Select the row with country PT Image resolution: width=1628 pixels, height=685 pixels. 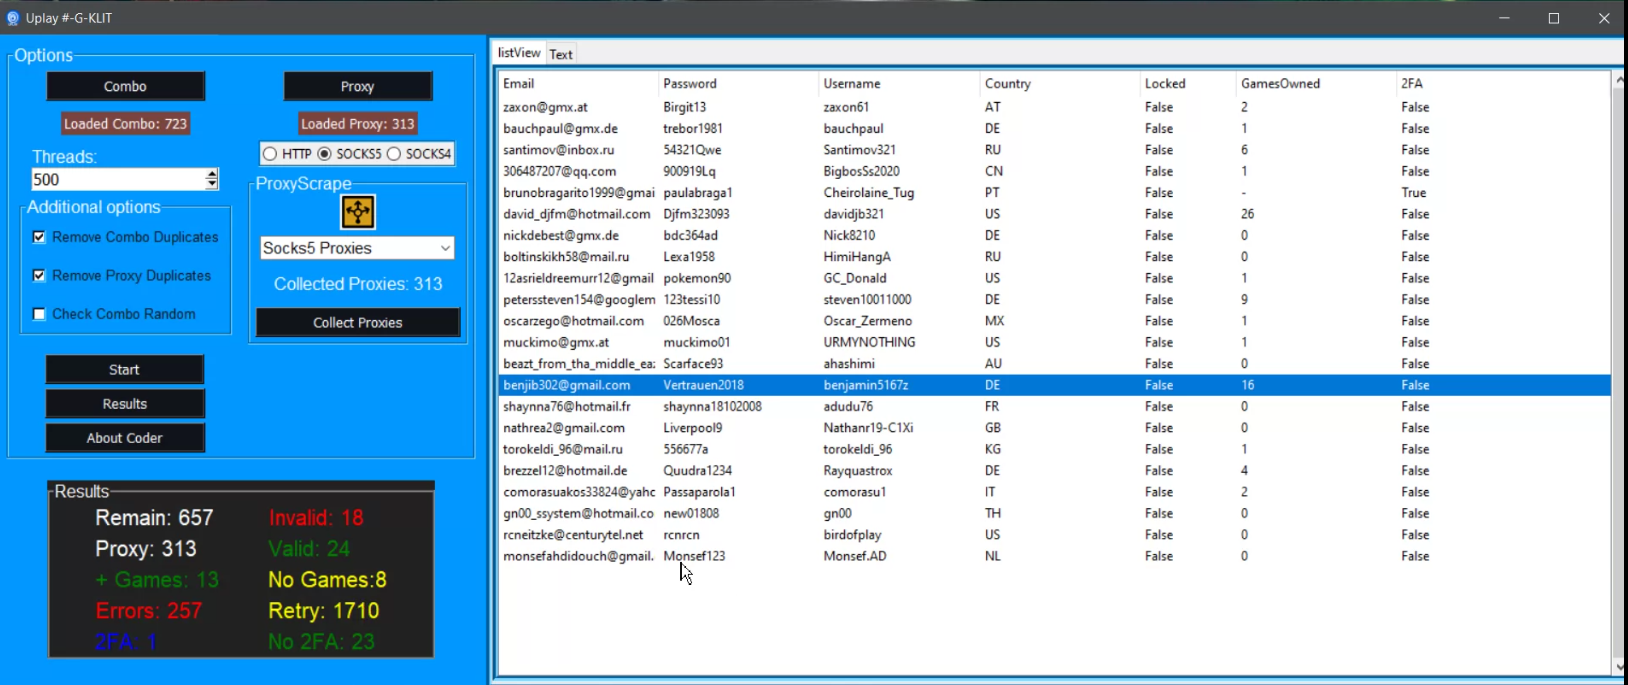(1054, 192)
